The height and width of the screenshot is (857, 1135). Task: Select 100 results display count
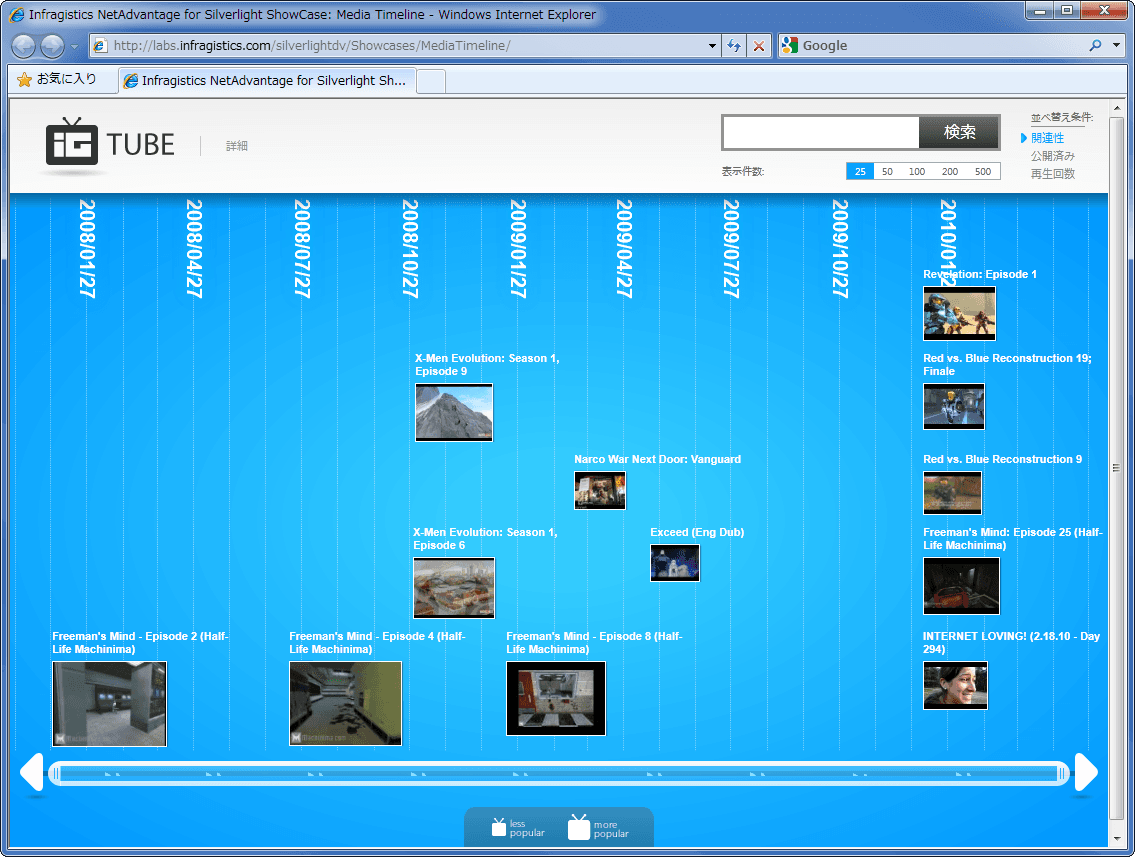coord(916,172)
